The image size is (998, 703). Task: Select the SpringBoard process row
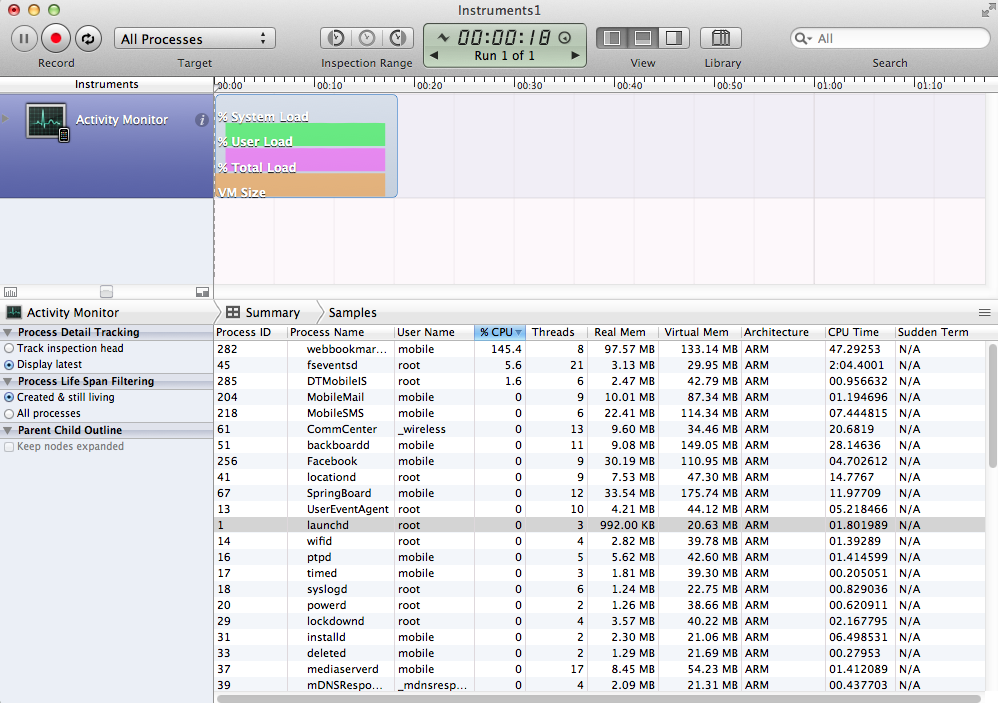(601, 493)
